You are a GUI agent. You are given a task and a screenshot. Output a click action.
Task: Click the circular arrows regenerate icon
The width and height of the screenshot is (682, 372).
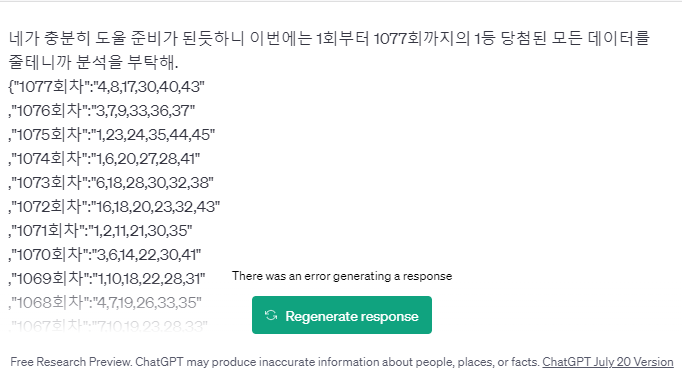(x=271, y=315)
